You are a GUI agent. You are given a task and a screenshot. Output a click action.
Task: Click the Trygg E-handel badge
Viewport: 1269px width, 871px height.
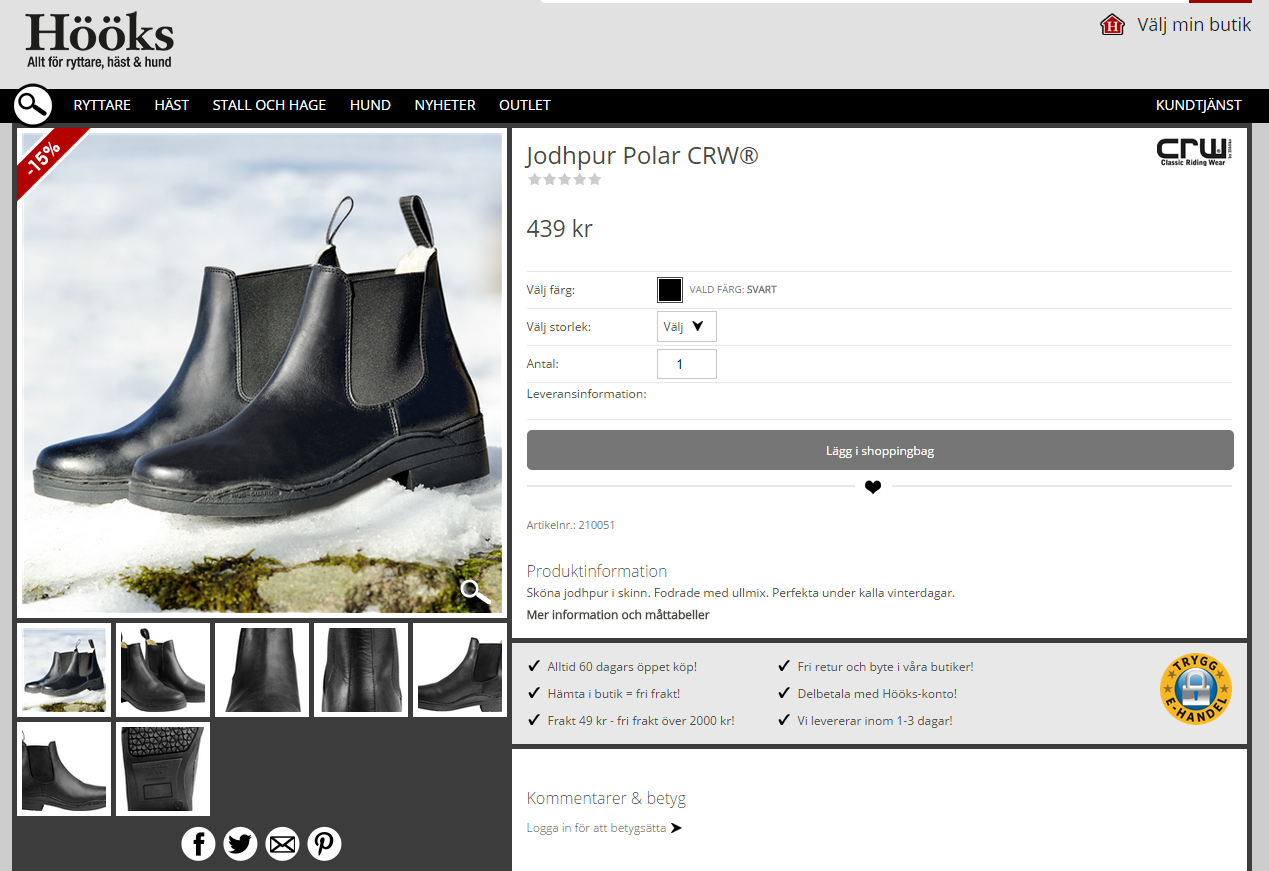click(1195, 689)
